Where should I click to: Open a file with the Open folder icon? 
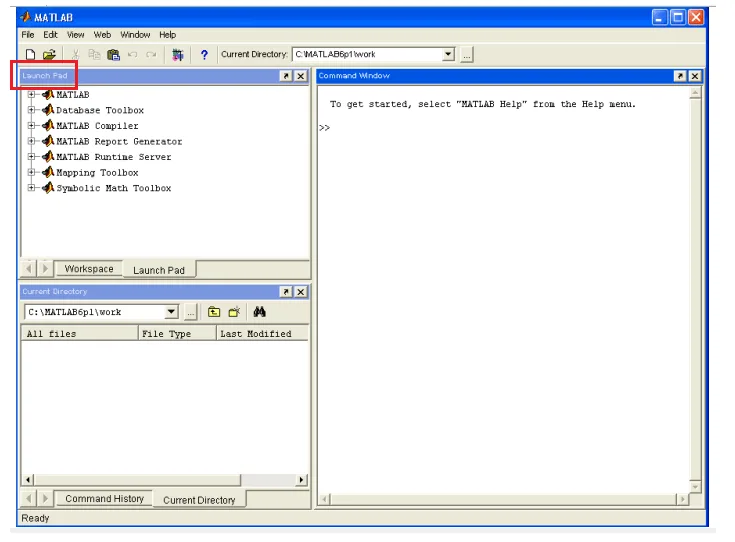click(x=49, y=55)
